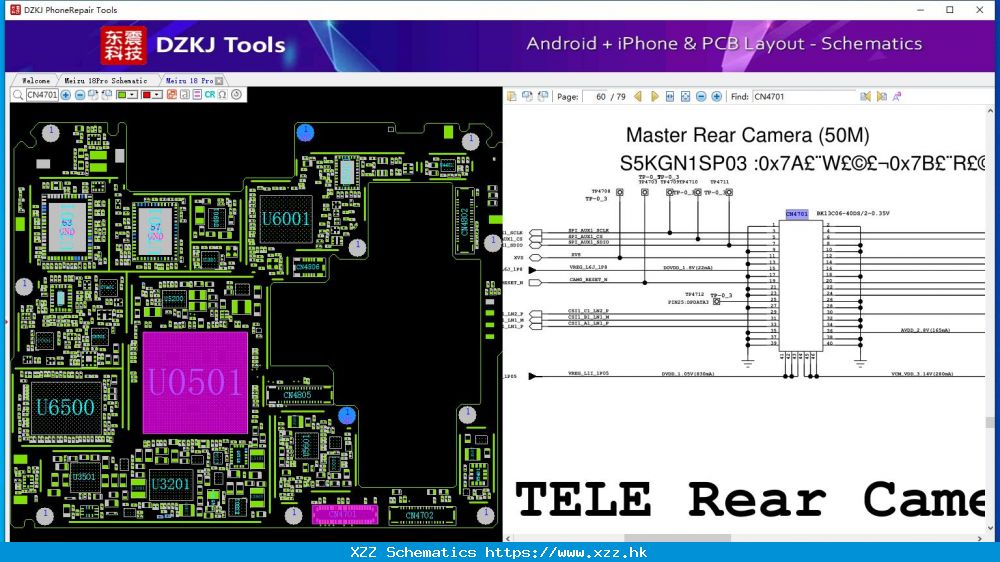The height and width of the screenshot is (562, 1000).
Task: Click test point TP4708 in schematic
Action: 619,192
